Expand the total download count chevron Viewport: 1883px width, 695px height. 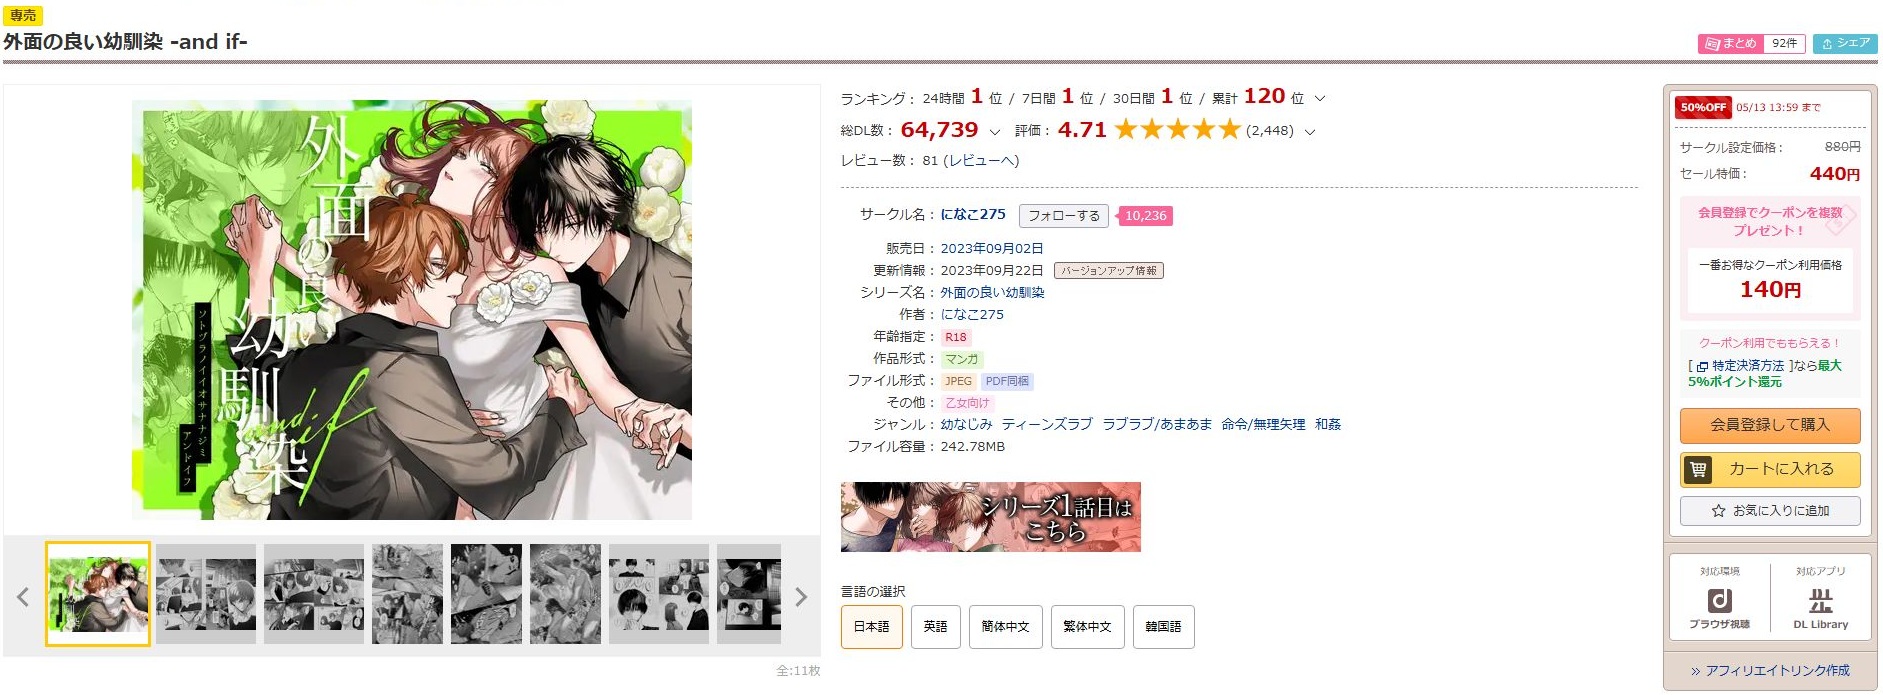[994, 132]
